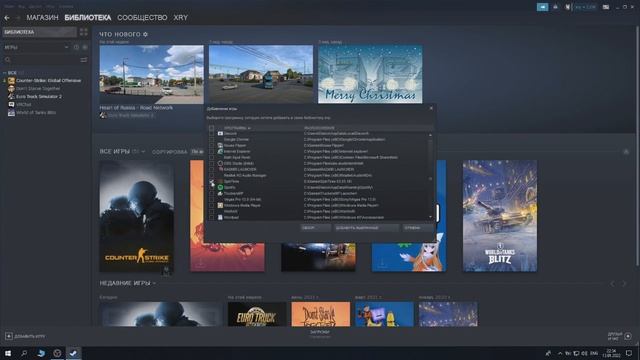
Task: Switch to collections grid view icon
Action: coord(84,32)
